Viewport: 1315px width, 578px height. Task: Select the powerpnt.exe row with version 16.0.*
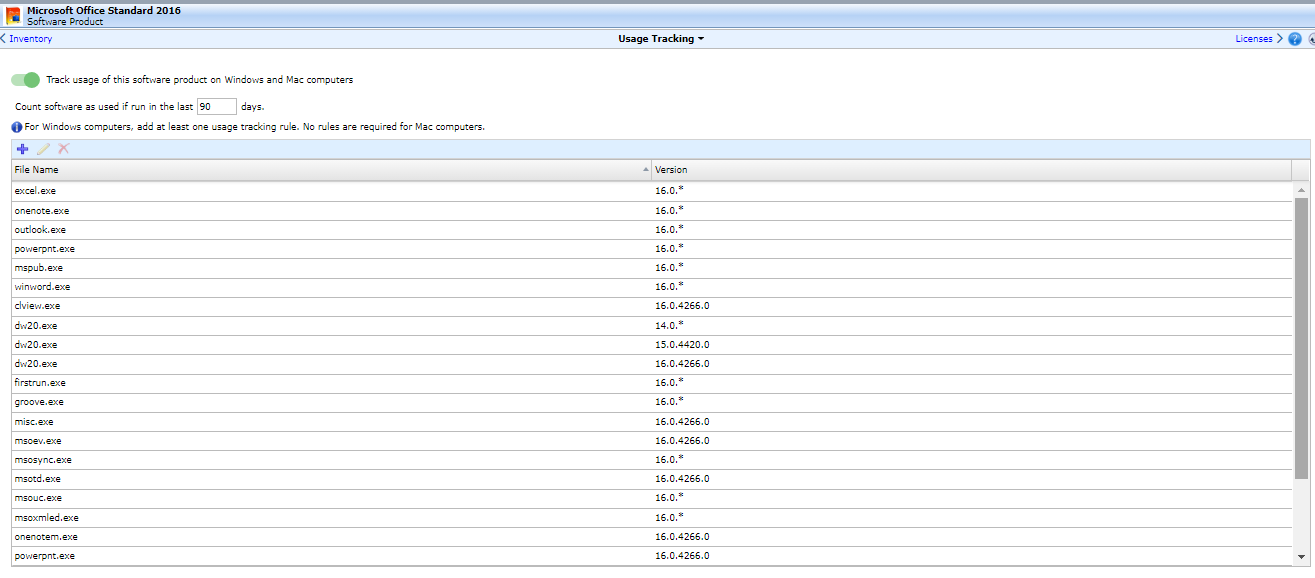[x=651, y=249]
